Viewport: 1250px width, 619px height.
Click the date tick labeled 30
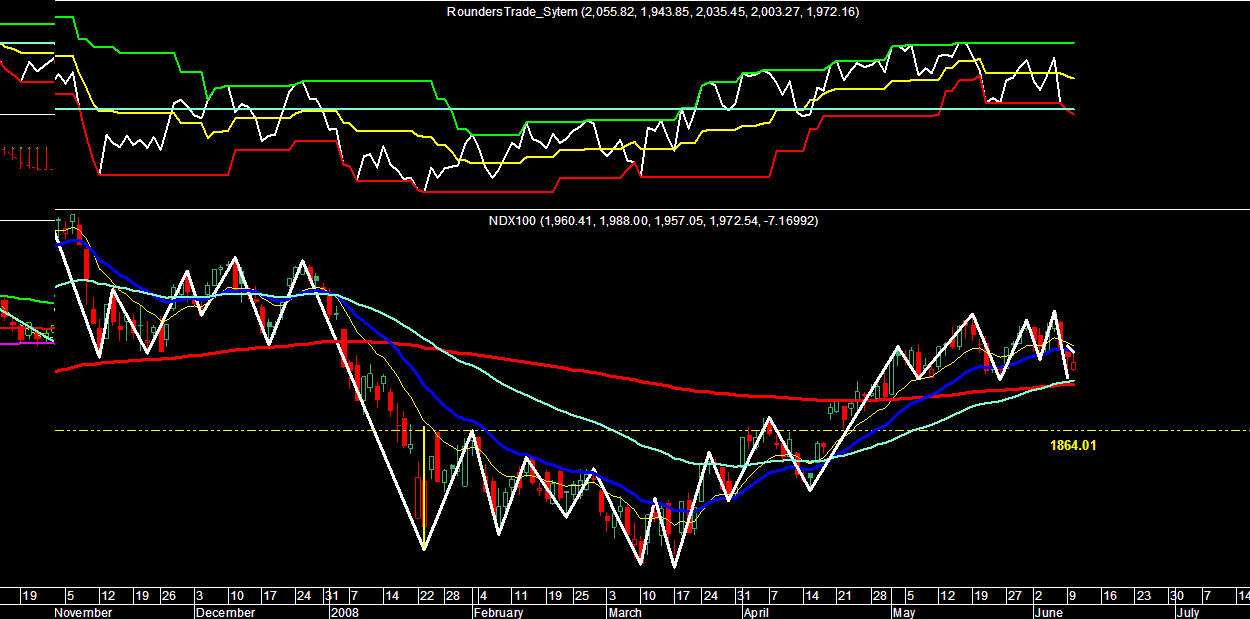point(1177,594)
